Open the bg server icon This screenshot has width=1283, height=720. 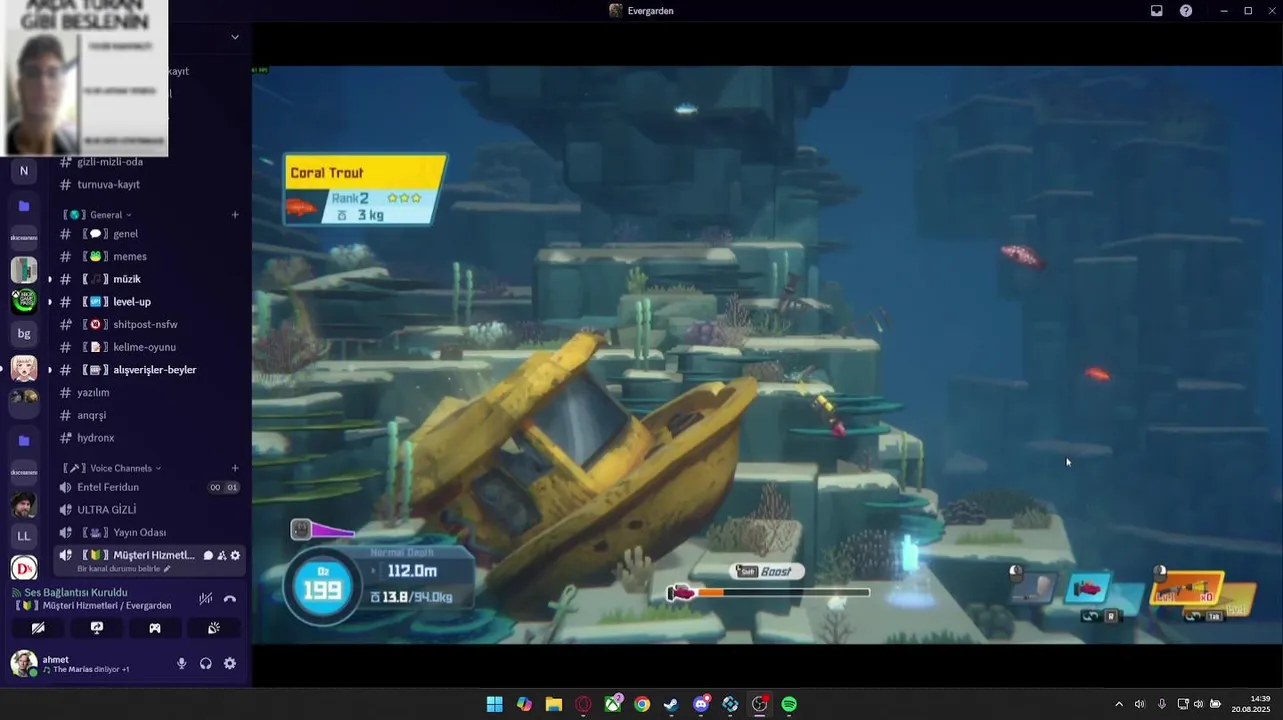click(x=24, y=333)
